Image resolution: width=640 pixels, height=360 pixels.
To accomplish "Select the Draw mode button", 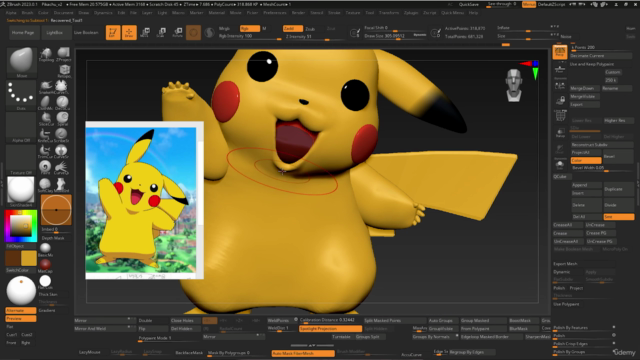I will click(129, 33).
